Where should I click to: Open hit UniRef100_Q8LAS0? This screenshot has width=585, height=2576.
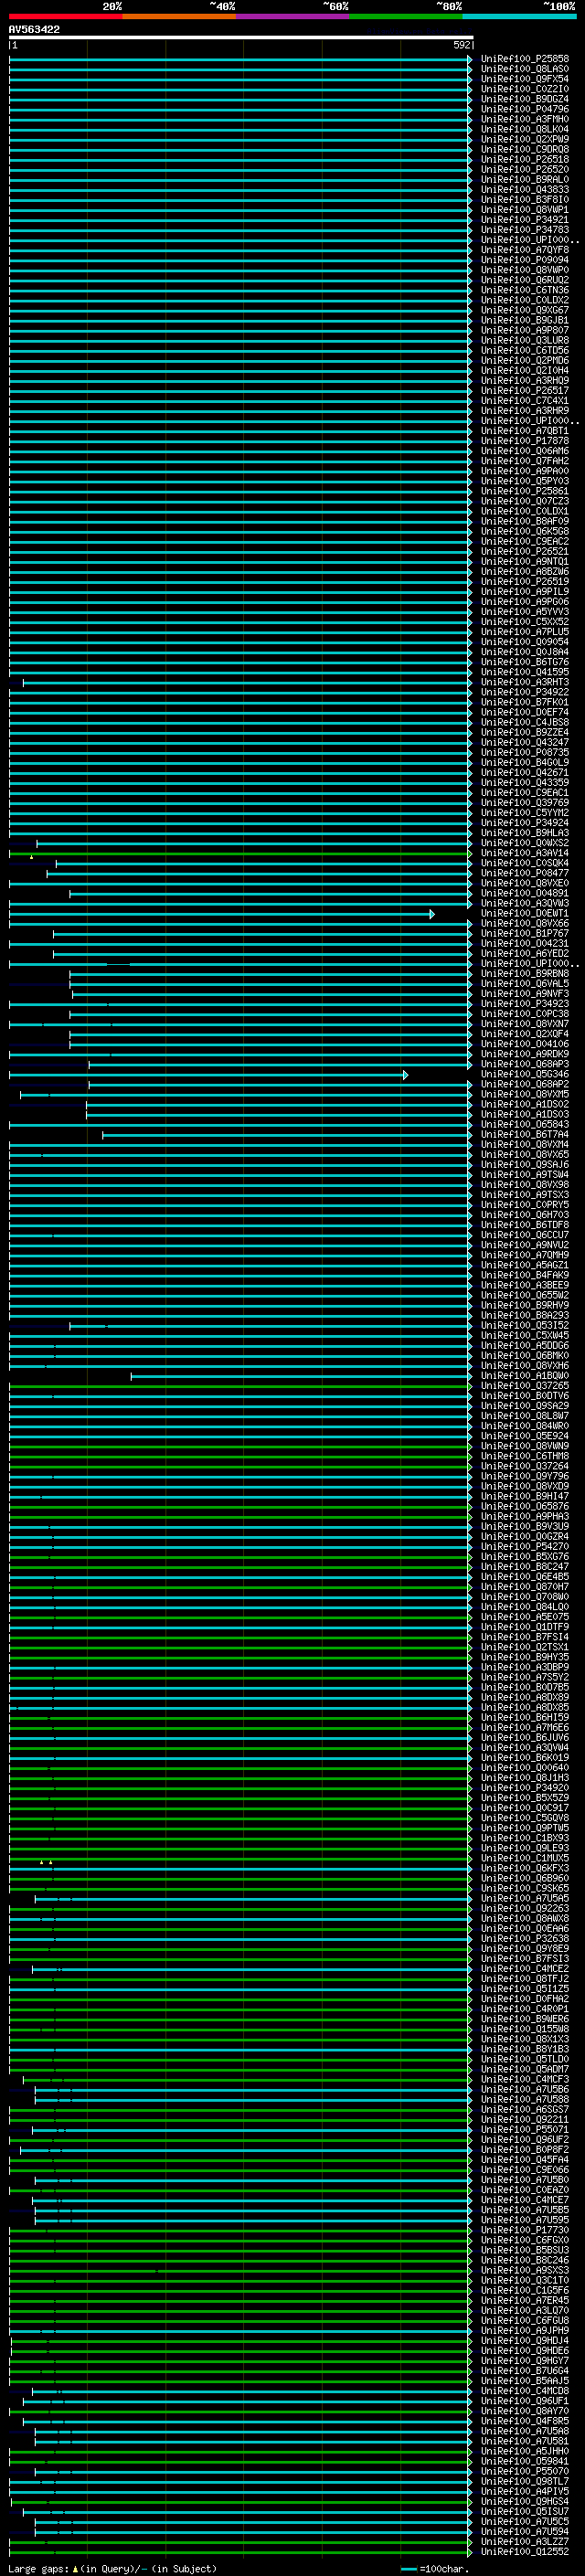[x=524, y=69]
